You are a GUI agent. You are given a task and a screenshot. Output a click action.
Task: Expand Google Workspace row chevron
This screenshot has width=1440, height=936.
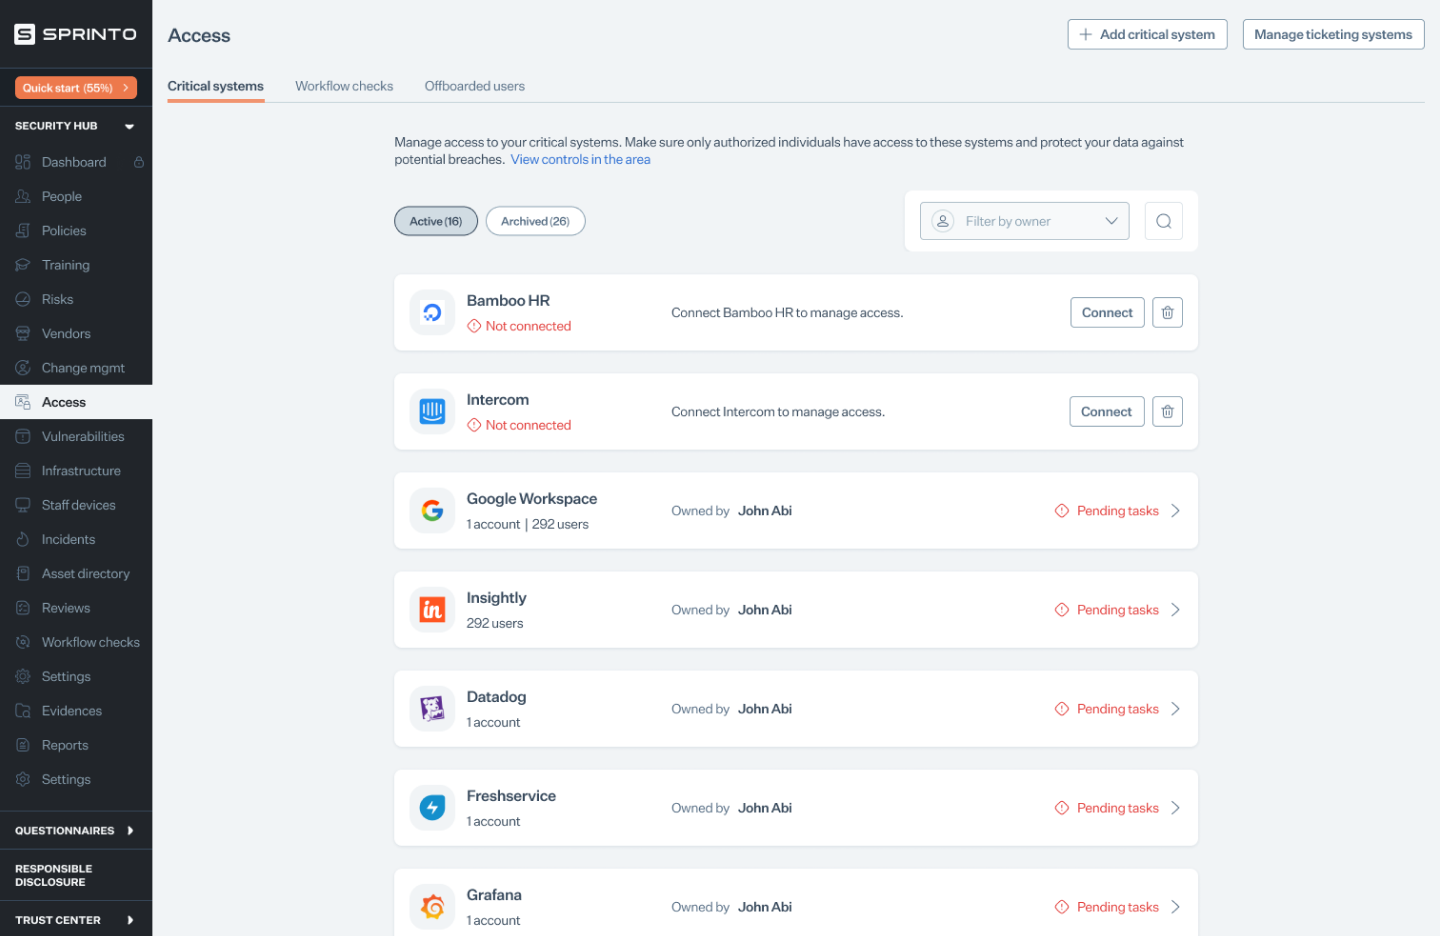point(1175,511)
